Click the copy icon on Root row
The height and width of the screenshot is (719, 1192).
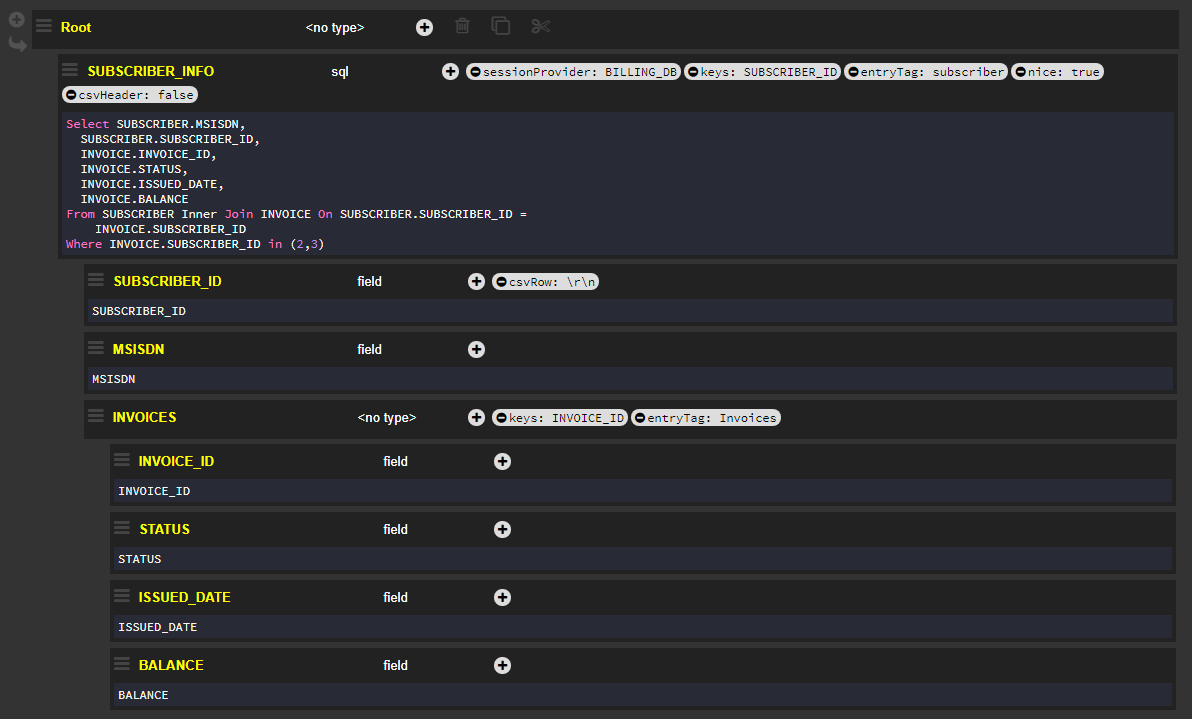(501, 27)
